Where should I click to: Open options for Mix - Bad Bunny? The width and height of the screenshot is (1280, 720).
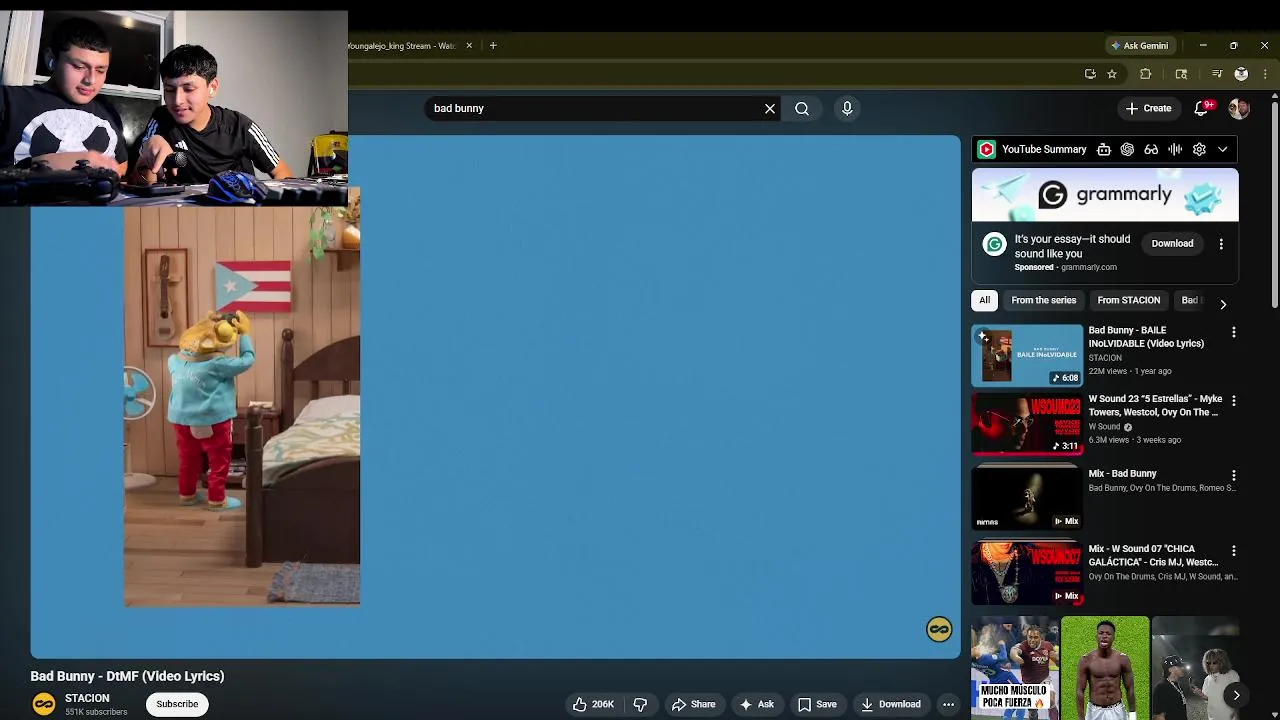click(1233, 476)
